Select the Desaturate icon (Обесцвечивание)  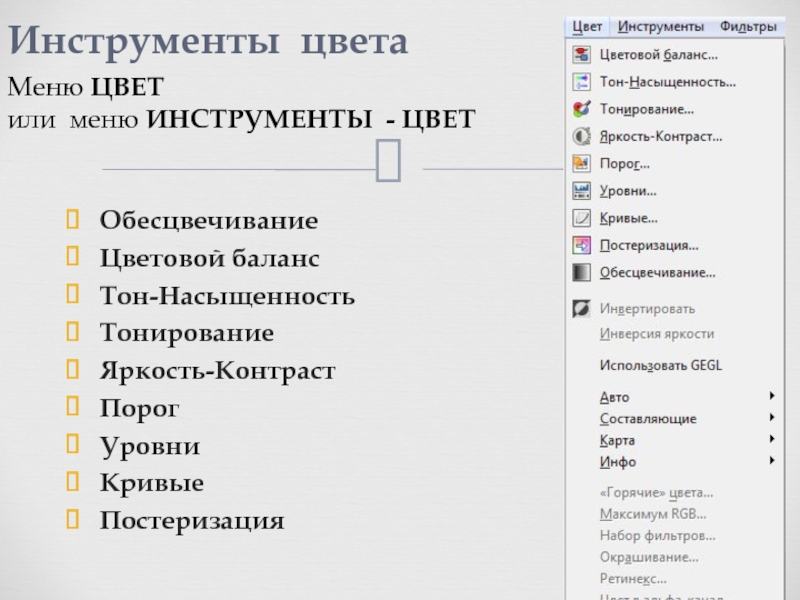point(580,271)
